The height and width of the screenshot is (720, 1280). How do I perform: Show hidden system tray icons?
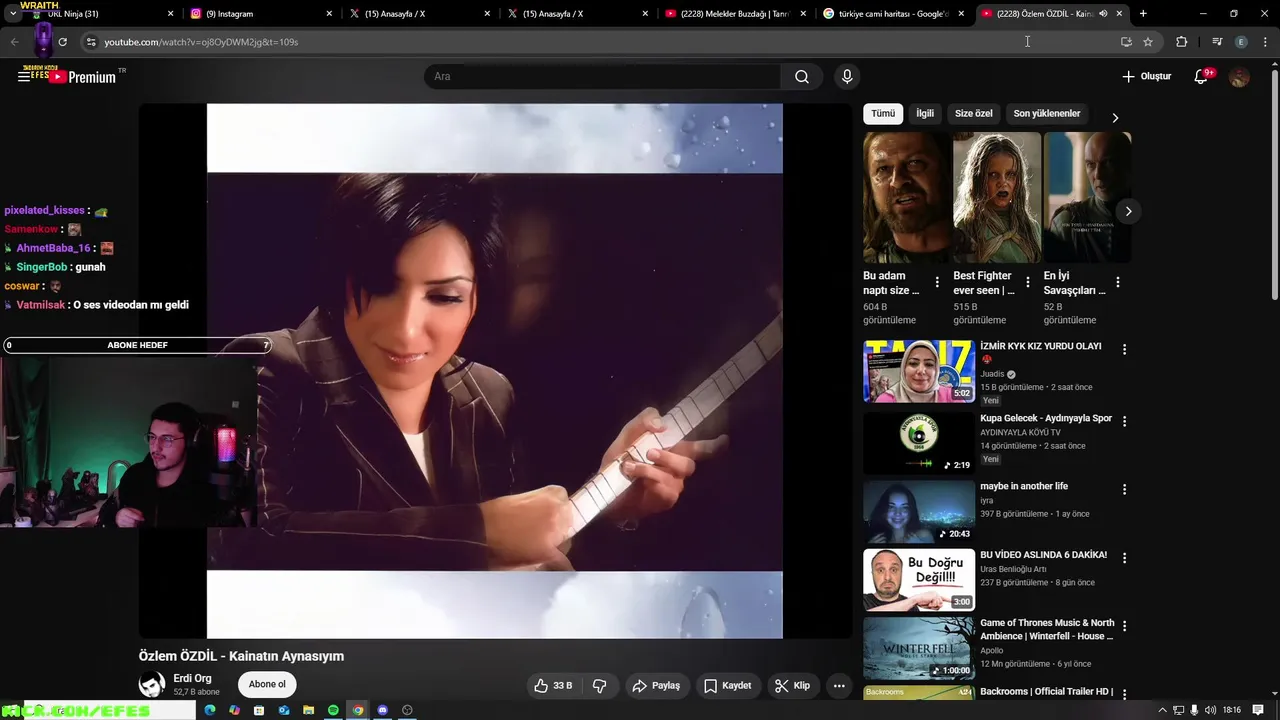coord(1162,710)
